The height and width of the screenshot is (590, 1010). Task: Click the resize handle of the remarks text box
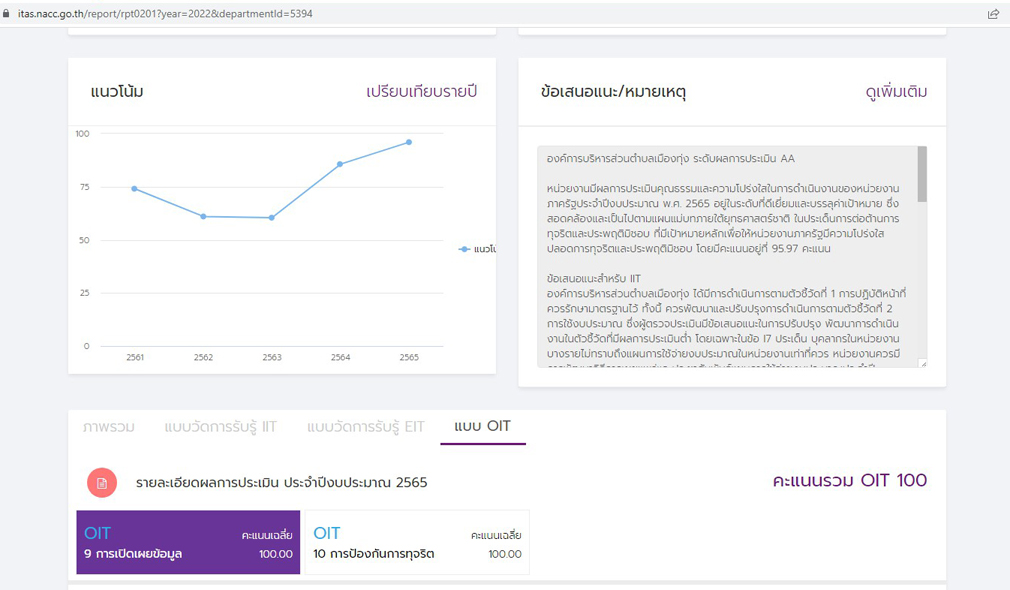click(x=922, y=363)
